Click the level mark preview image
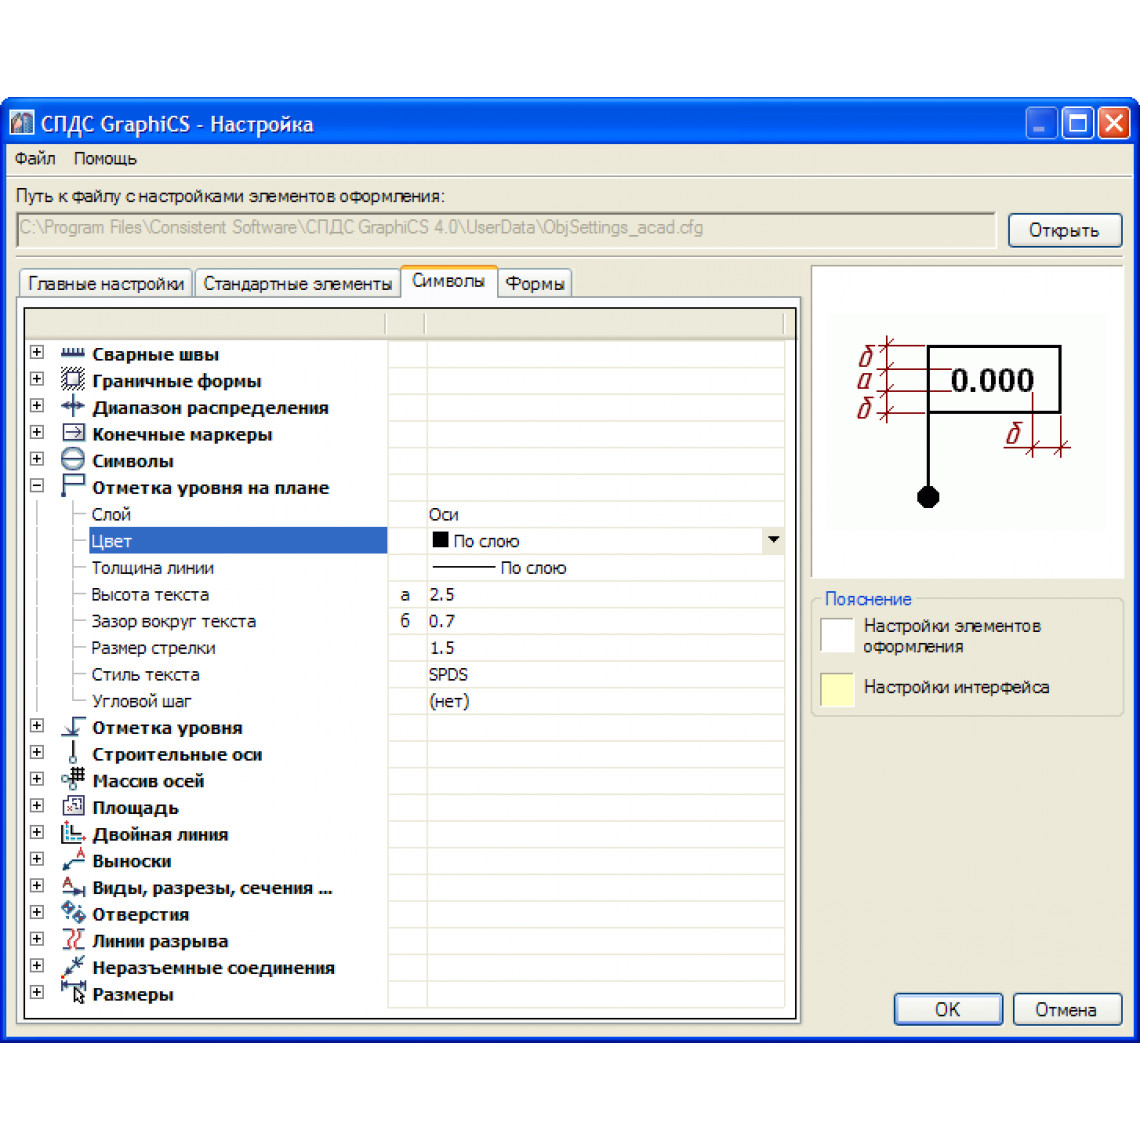This screenshot has width=1140, height=1140. [966, 422]
